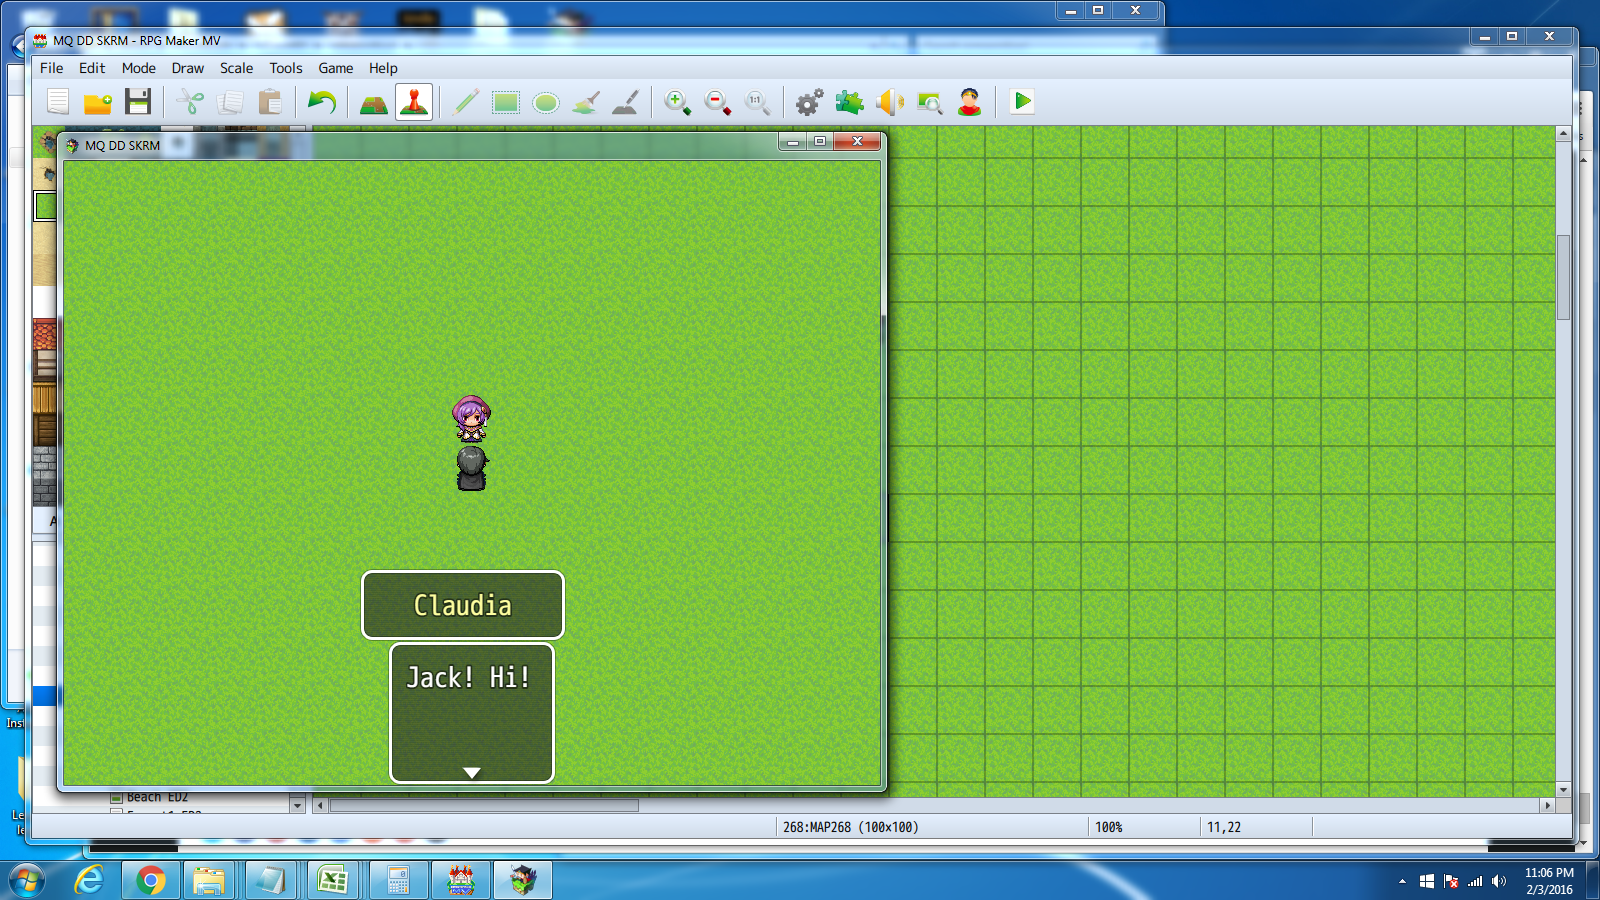The width and height of the screenshot is (1600, 900).
Task: Start Playtest with green play button
Action: pyautogui.click(x=1022, y=102)
